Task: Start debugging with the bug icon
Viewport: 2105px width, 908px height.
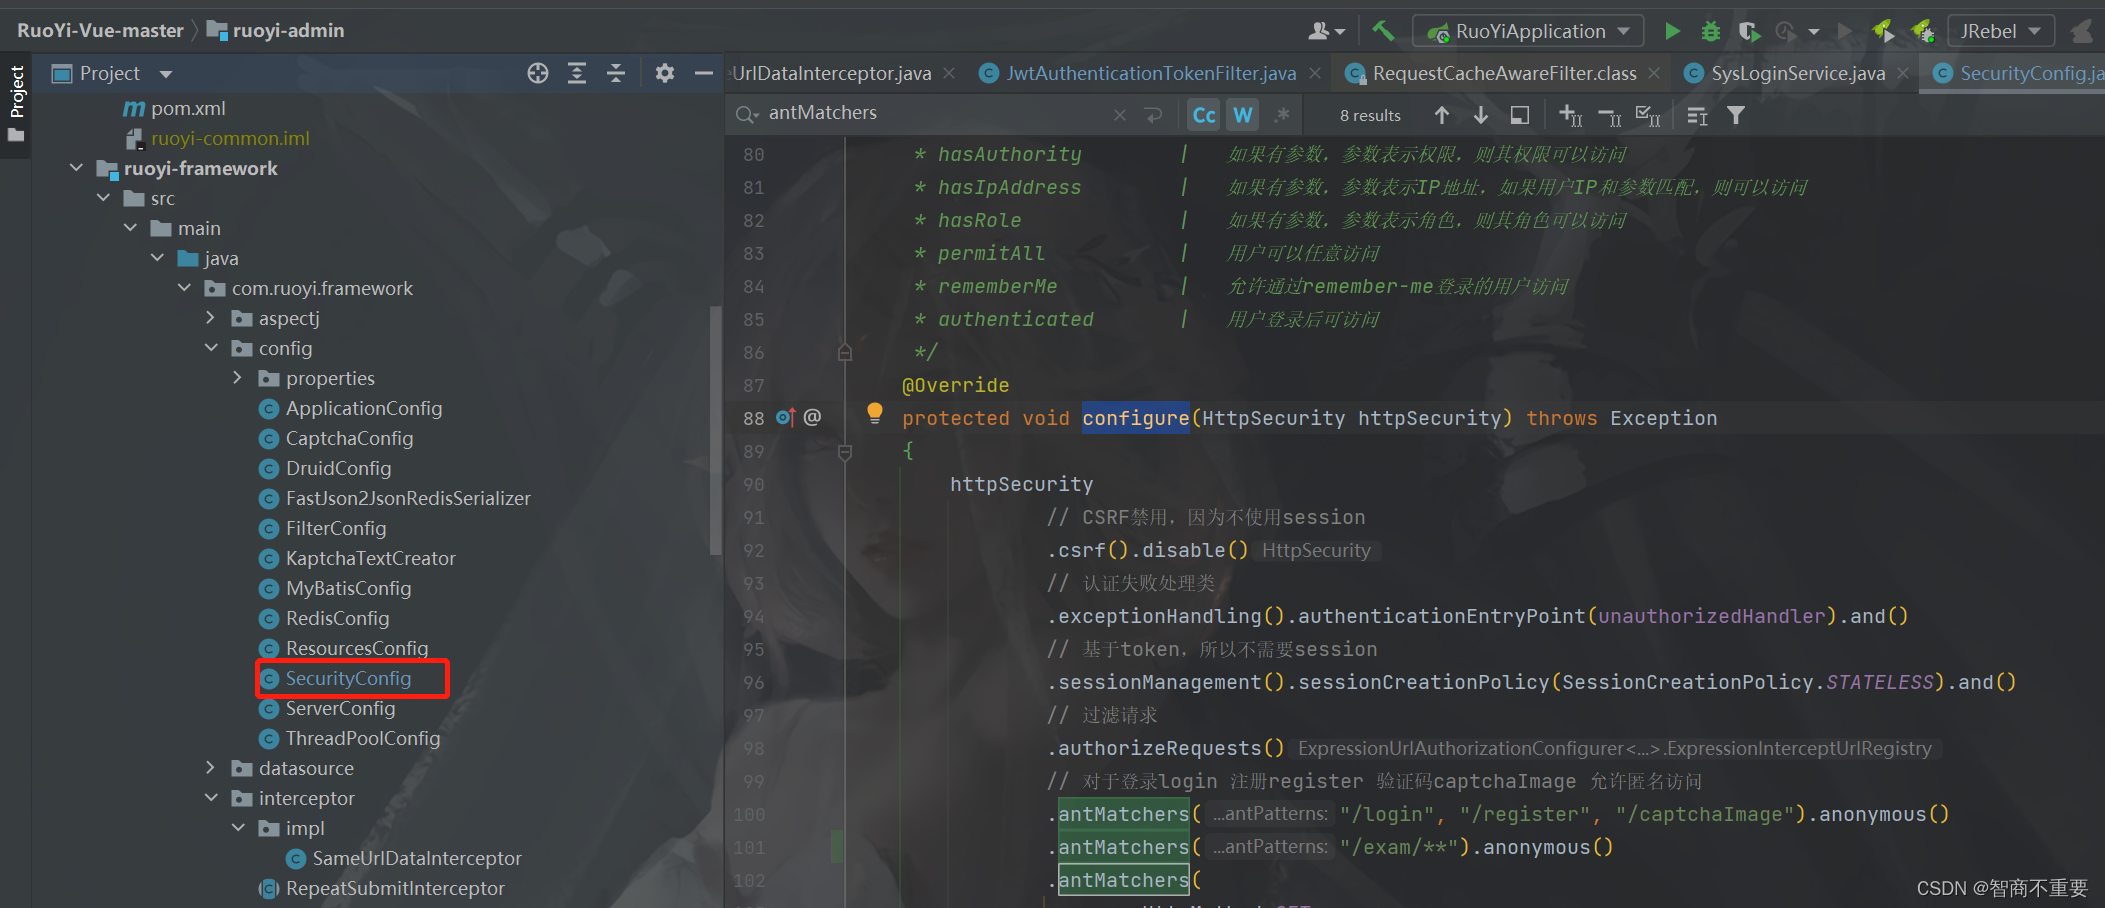Action: coord(1711,31)
